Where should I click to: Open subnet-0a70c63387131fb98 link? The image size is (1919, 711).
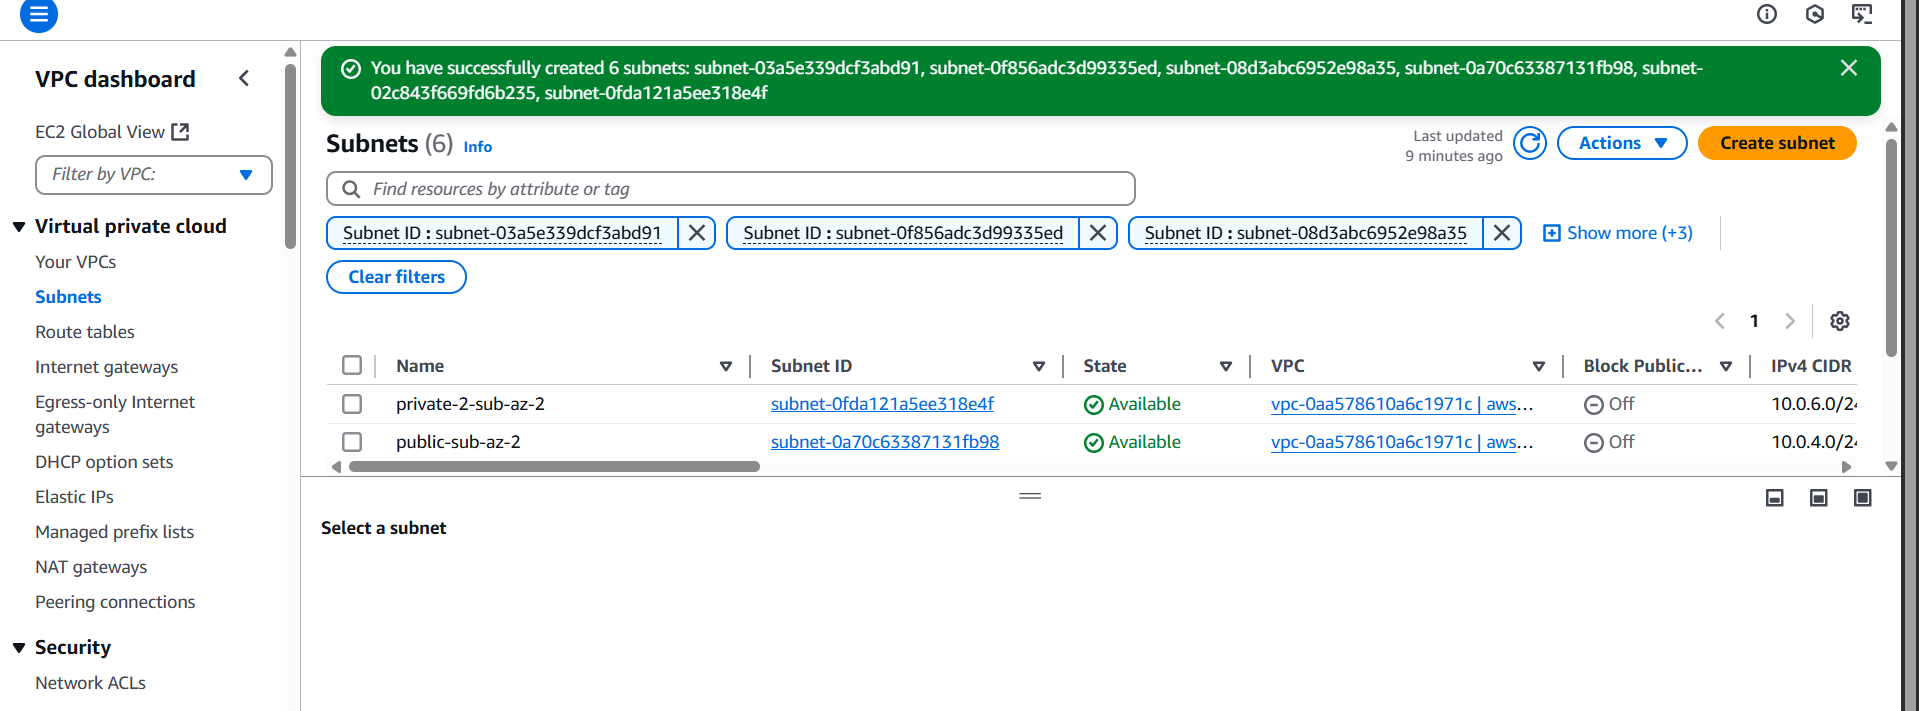(x=885, y=442)
